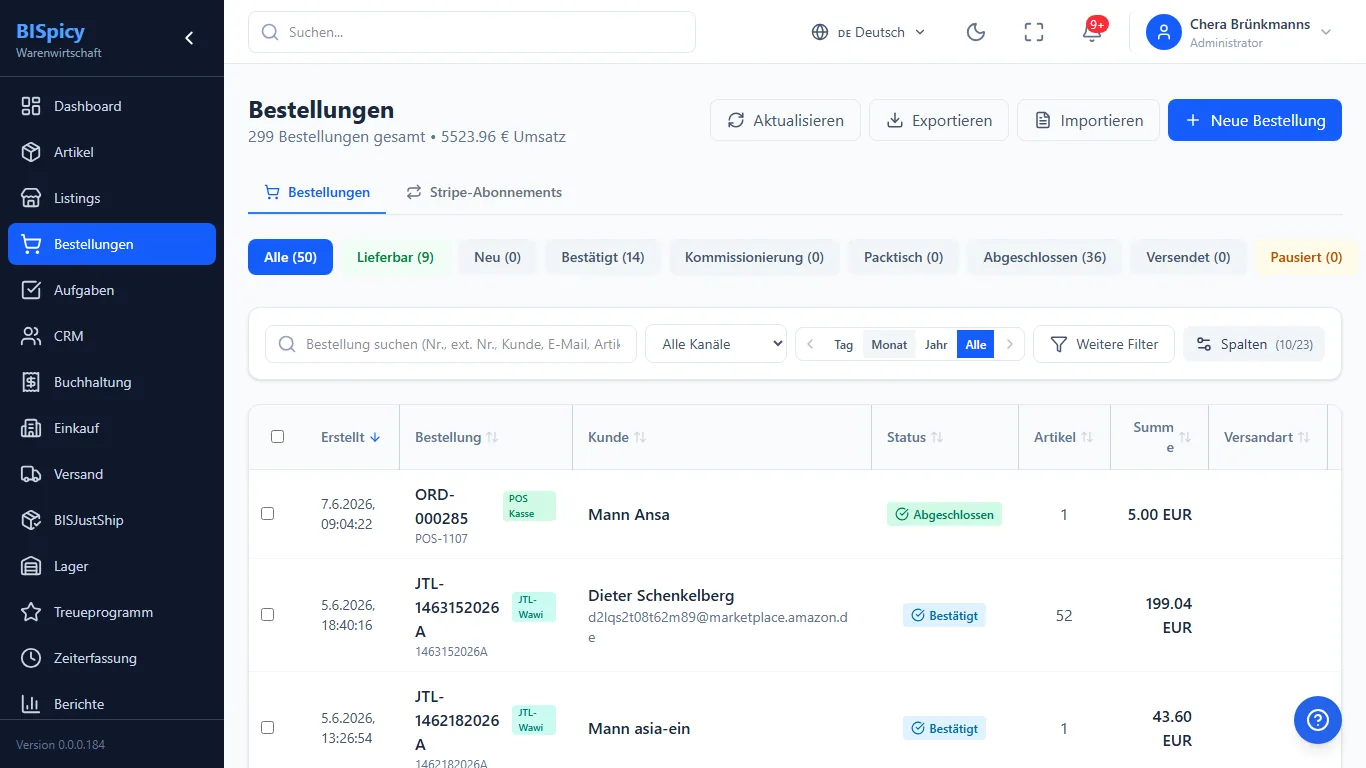
Task: Sort by Summe column
Action: pos(1160,437)
